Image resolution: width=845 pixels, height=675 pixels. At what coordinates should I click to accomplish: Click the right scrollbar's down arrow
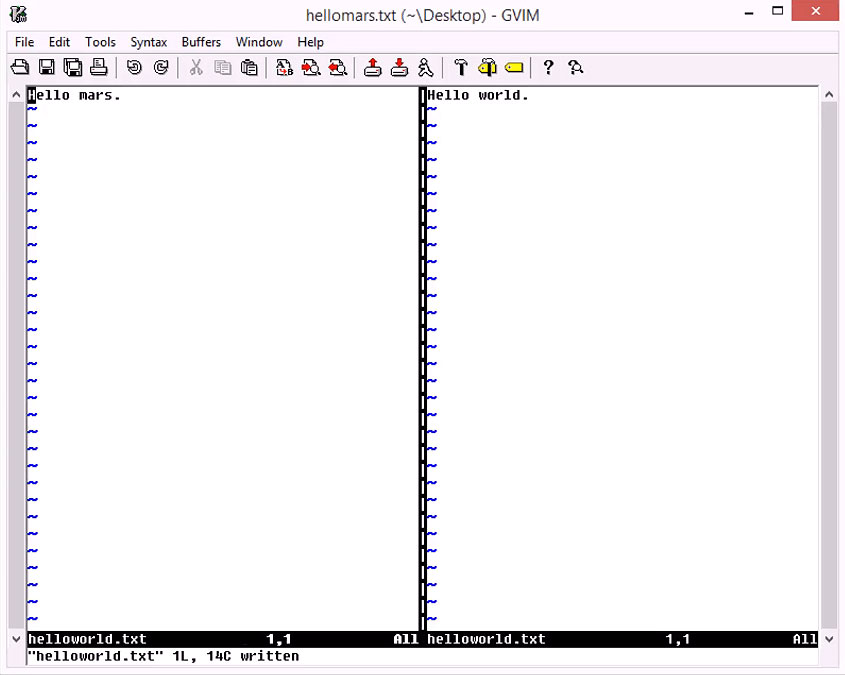coord(829,638)
